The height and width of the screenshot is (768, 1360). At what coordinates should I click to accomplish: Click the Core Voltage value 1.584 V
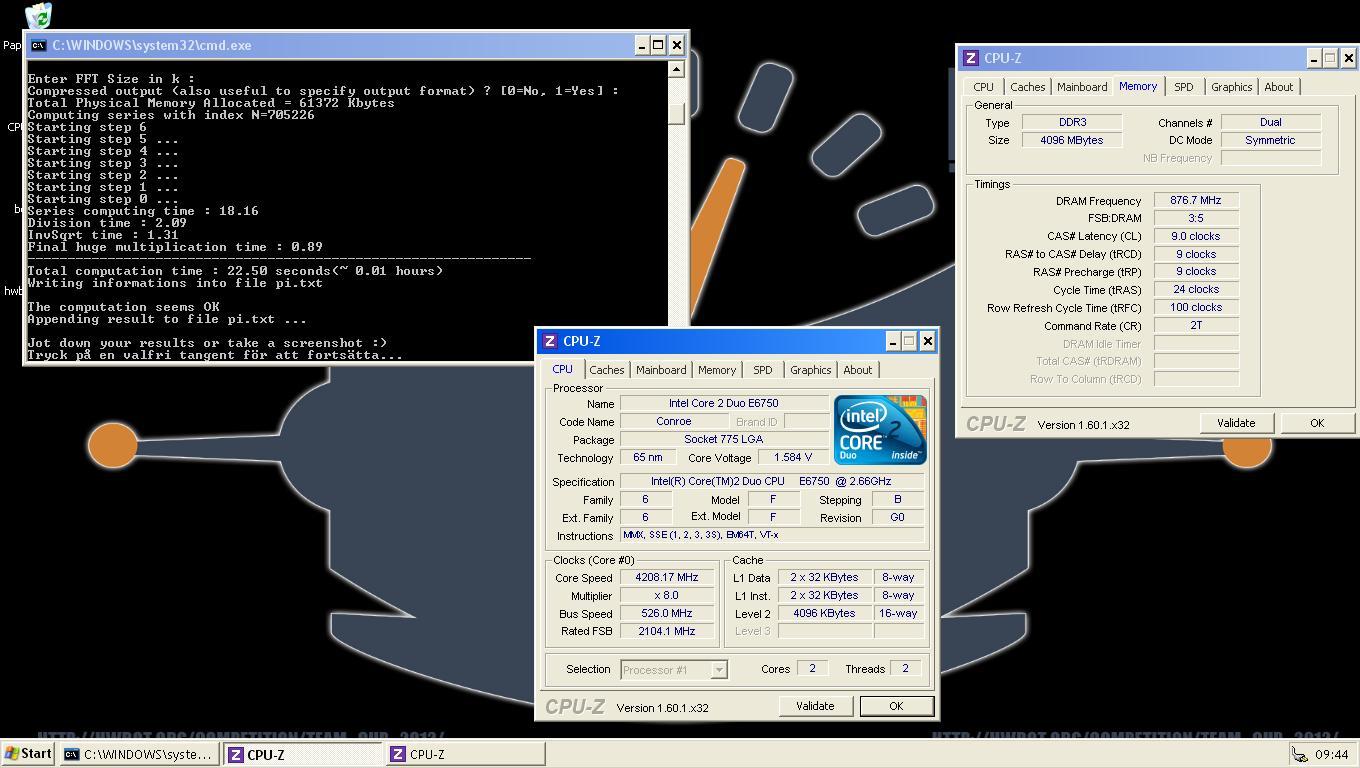tap(793, 457)
